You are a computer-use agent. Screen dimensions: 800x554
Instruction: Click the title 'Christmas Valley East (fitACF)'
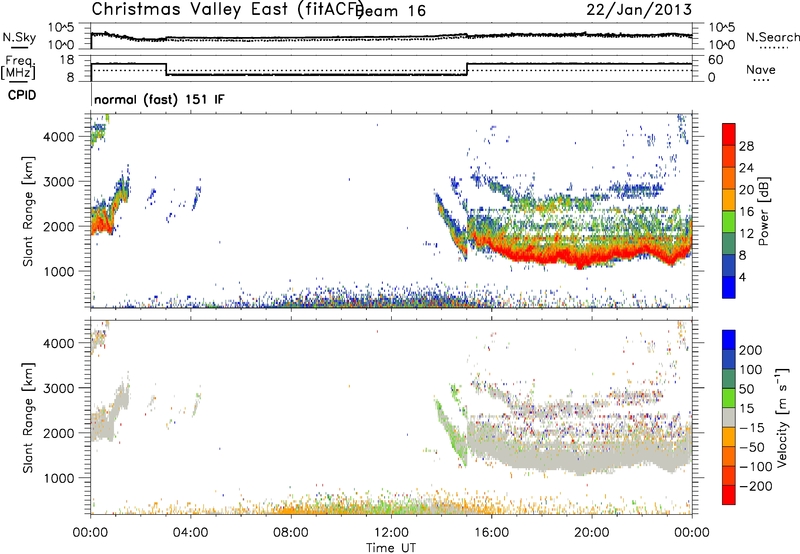[228, 9]
